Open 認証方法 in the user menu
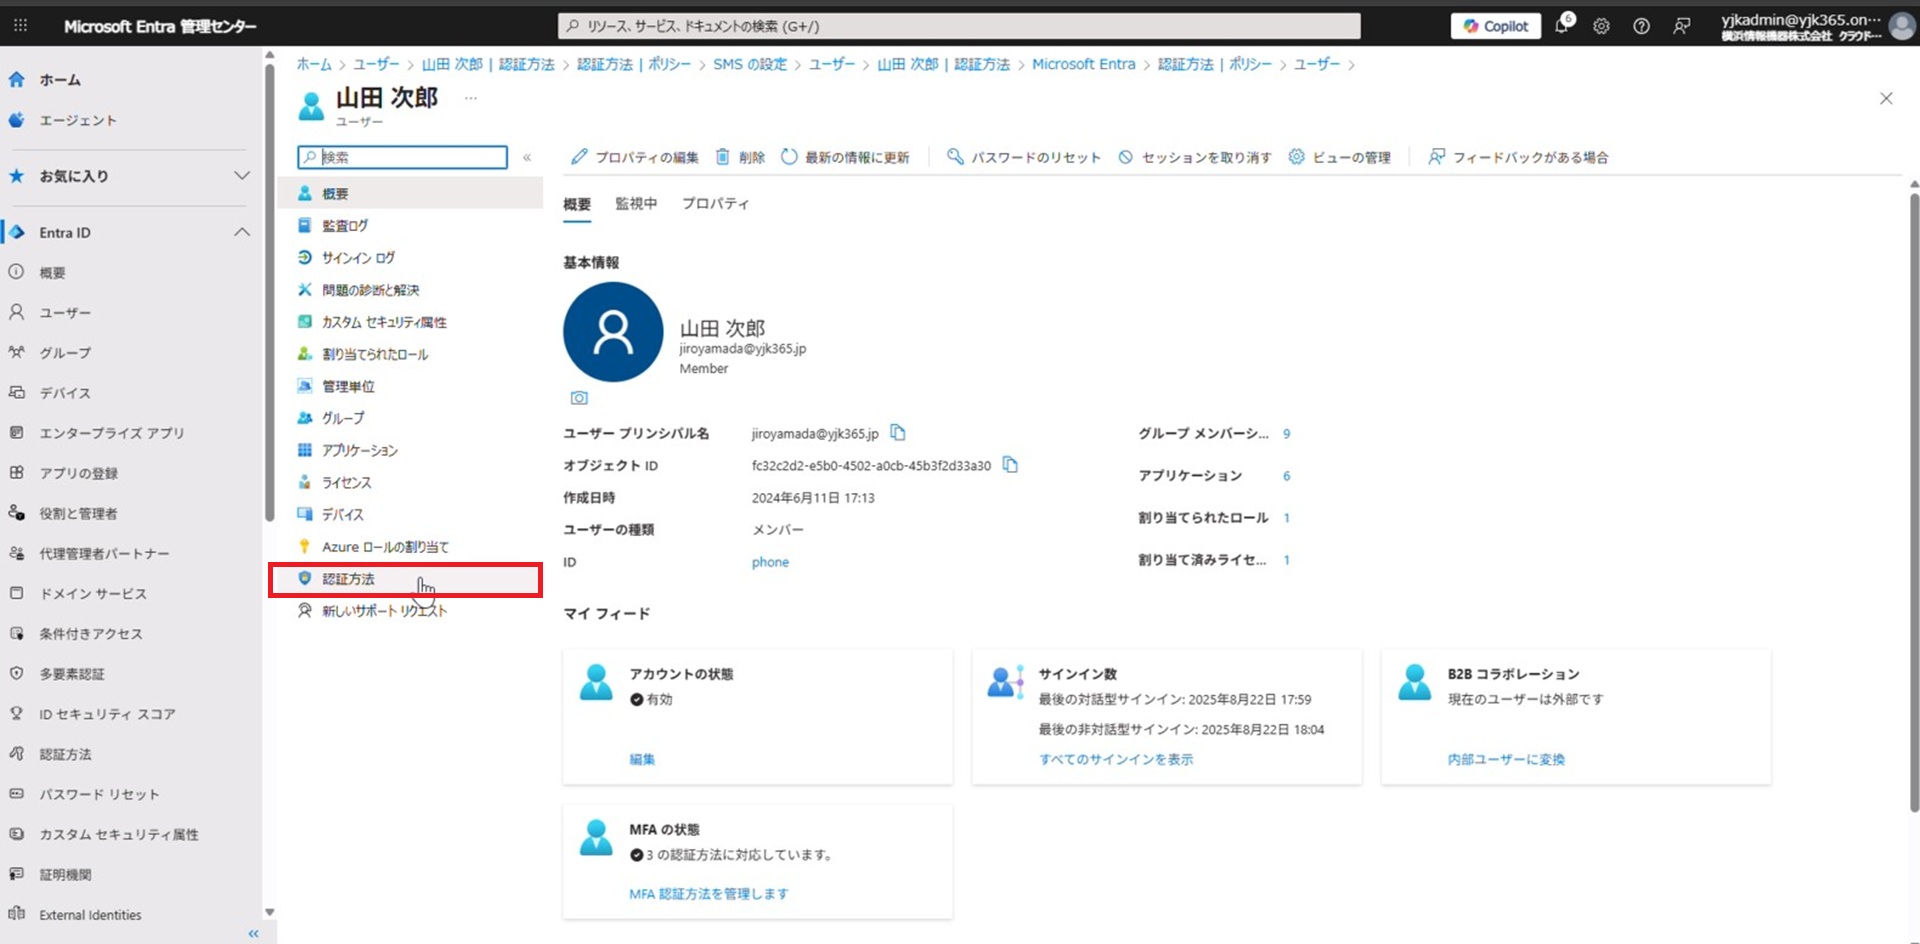 click(348, 579)
